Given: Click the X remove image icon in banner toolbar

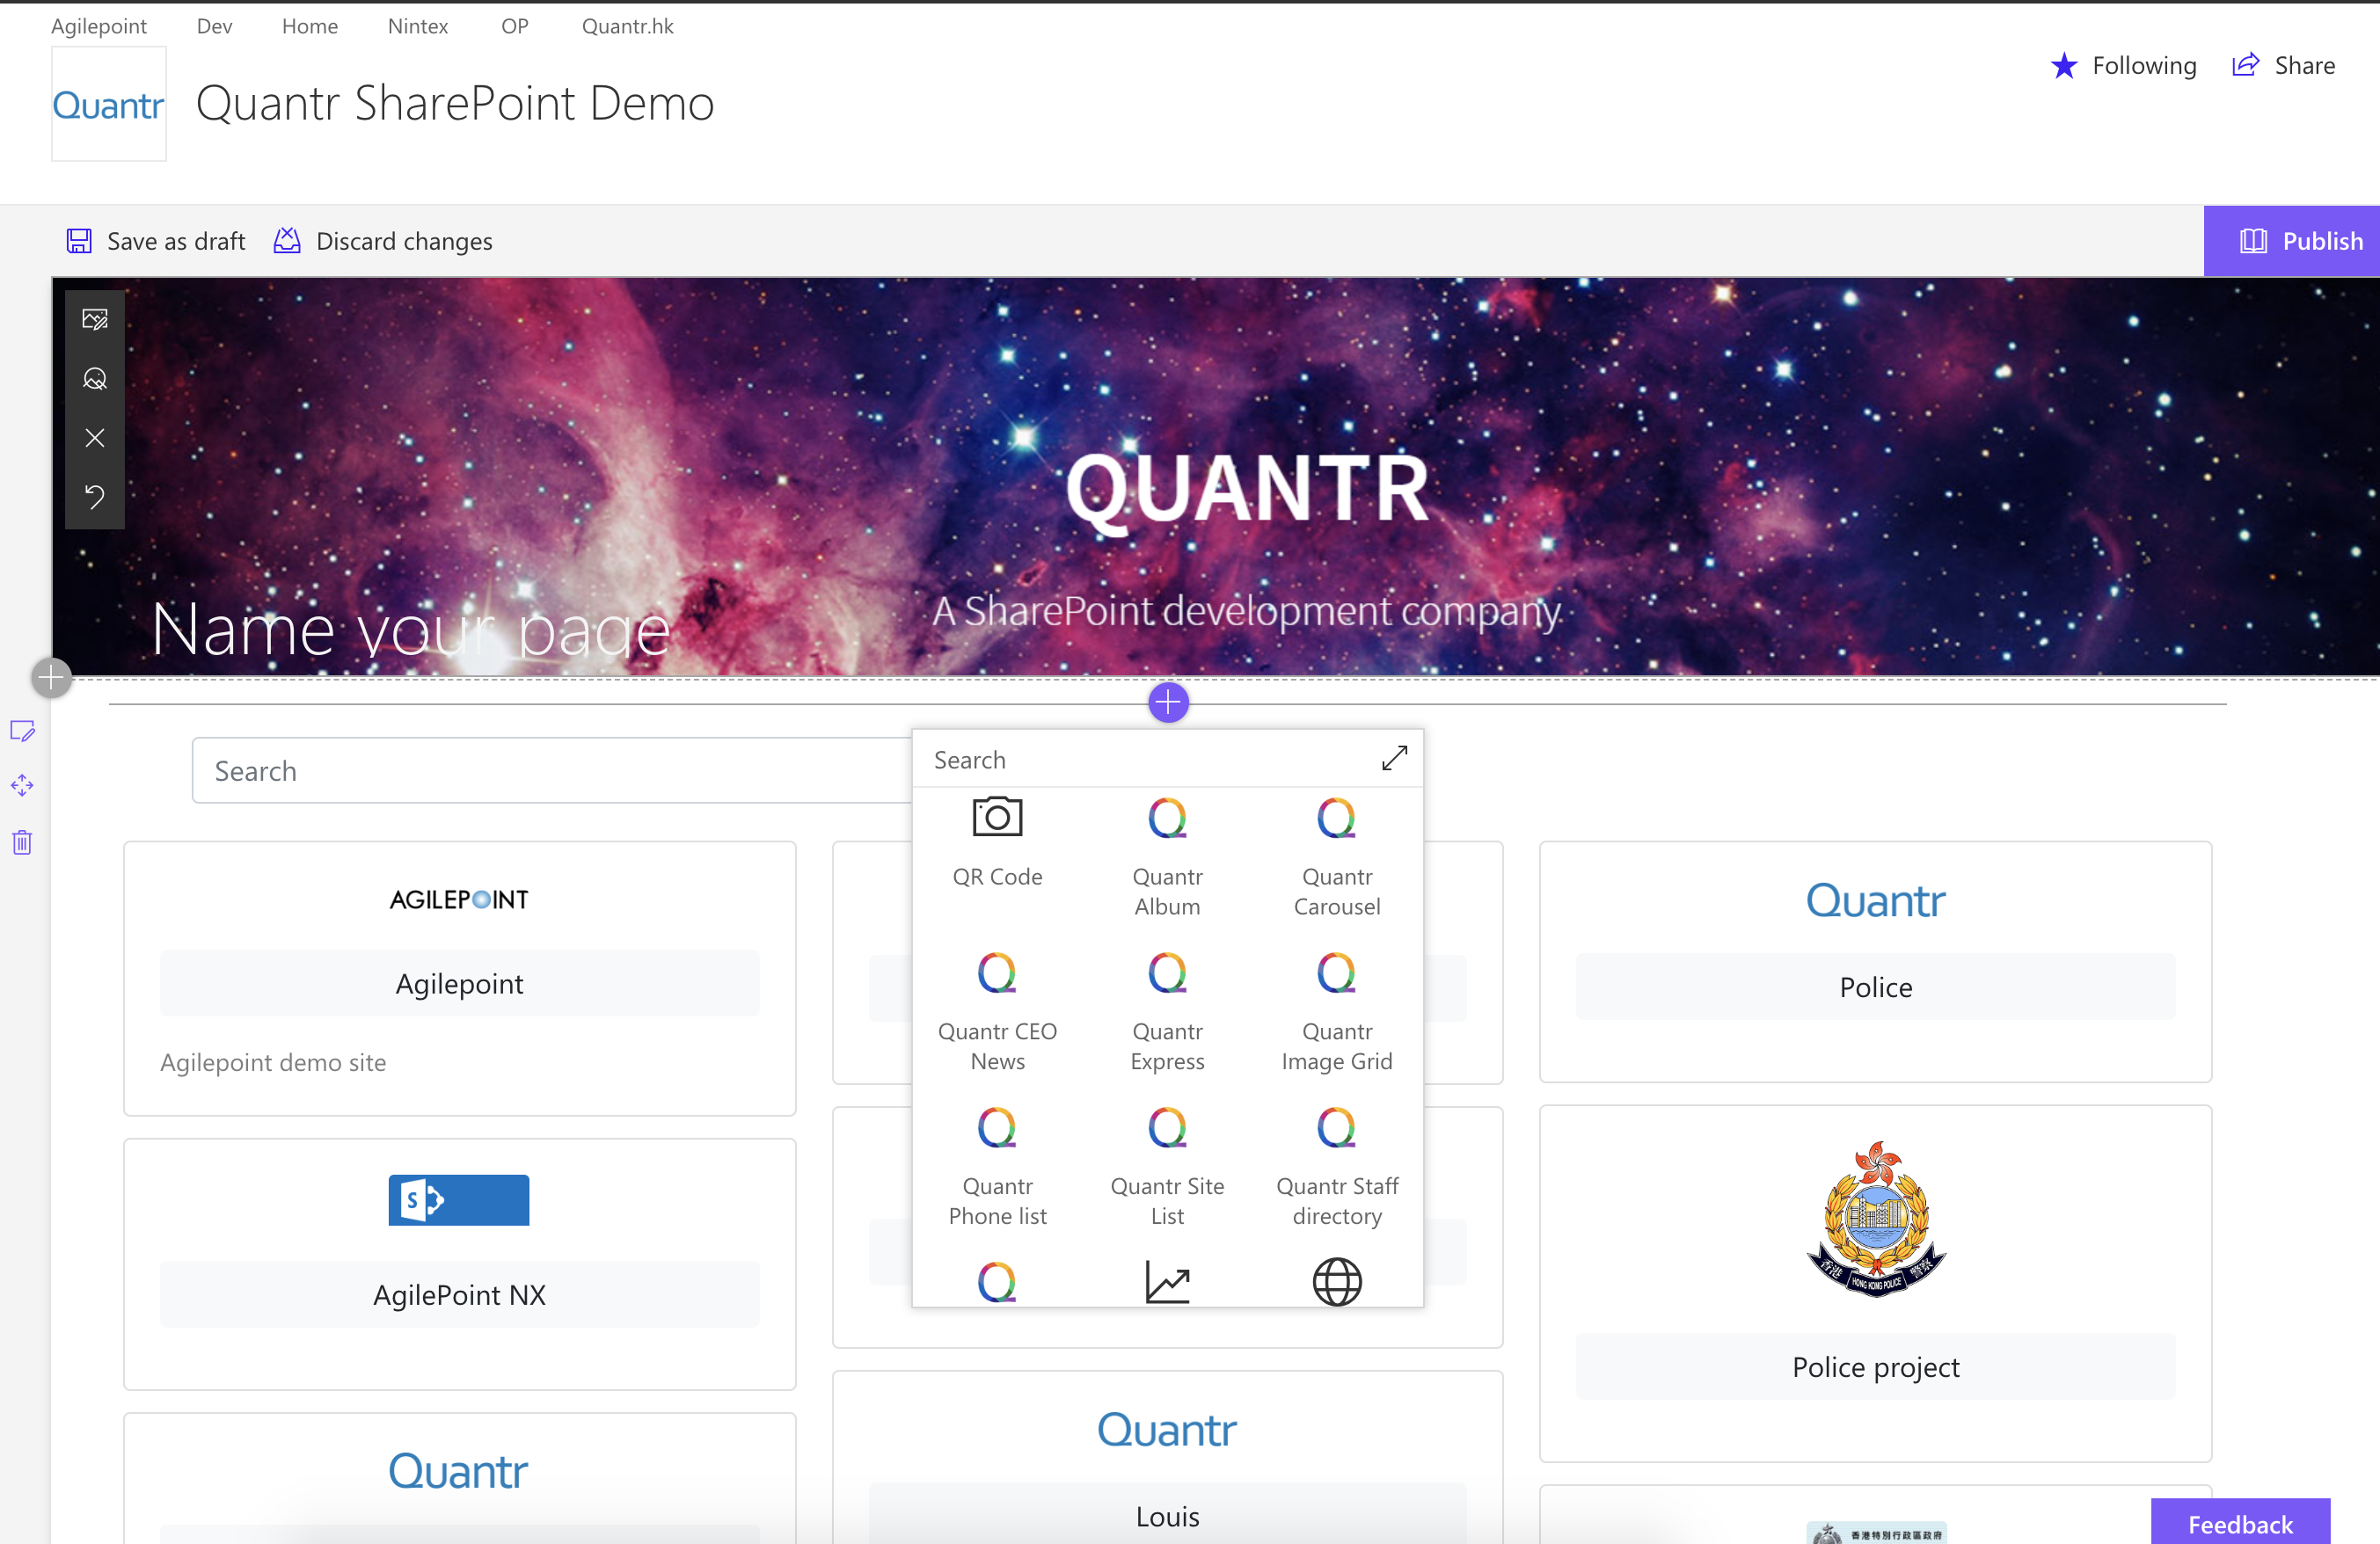Looking at the screenshot, I should point(95,438).
